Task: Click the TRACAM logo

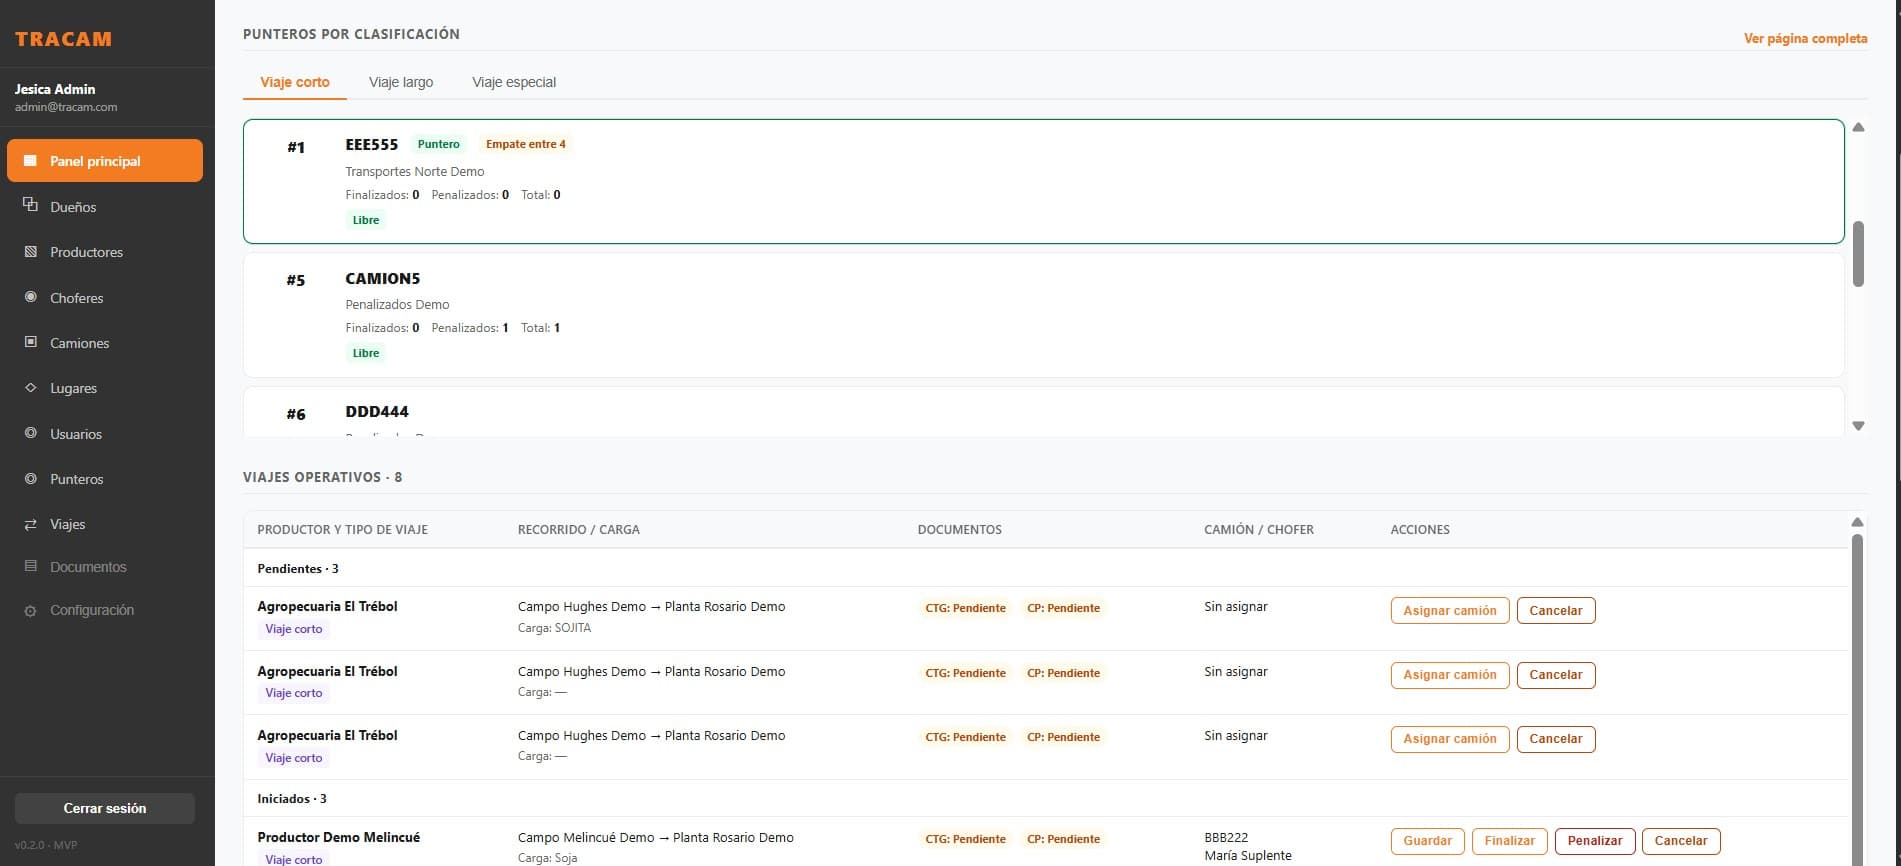Action: (63, 39)
